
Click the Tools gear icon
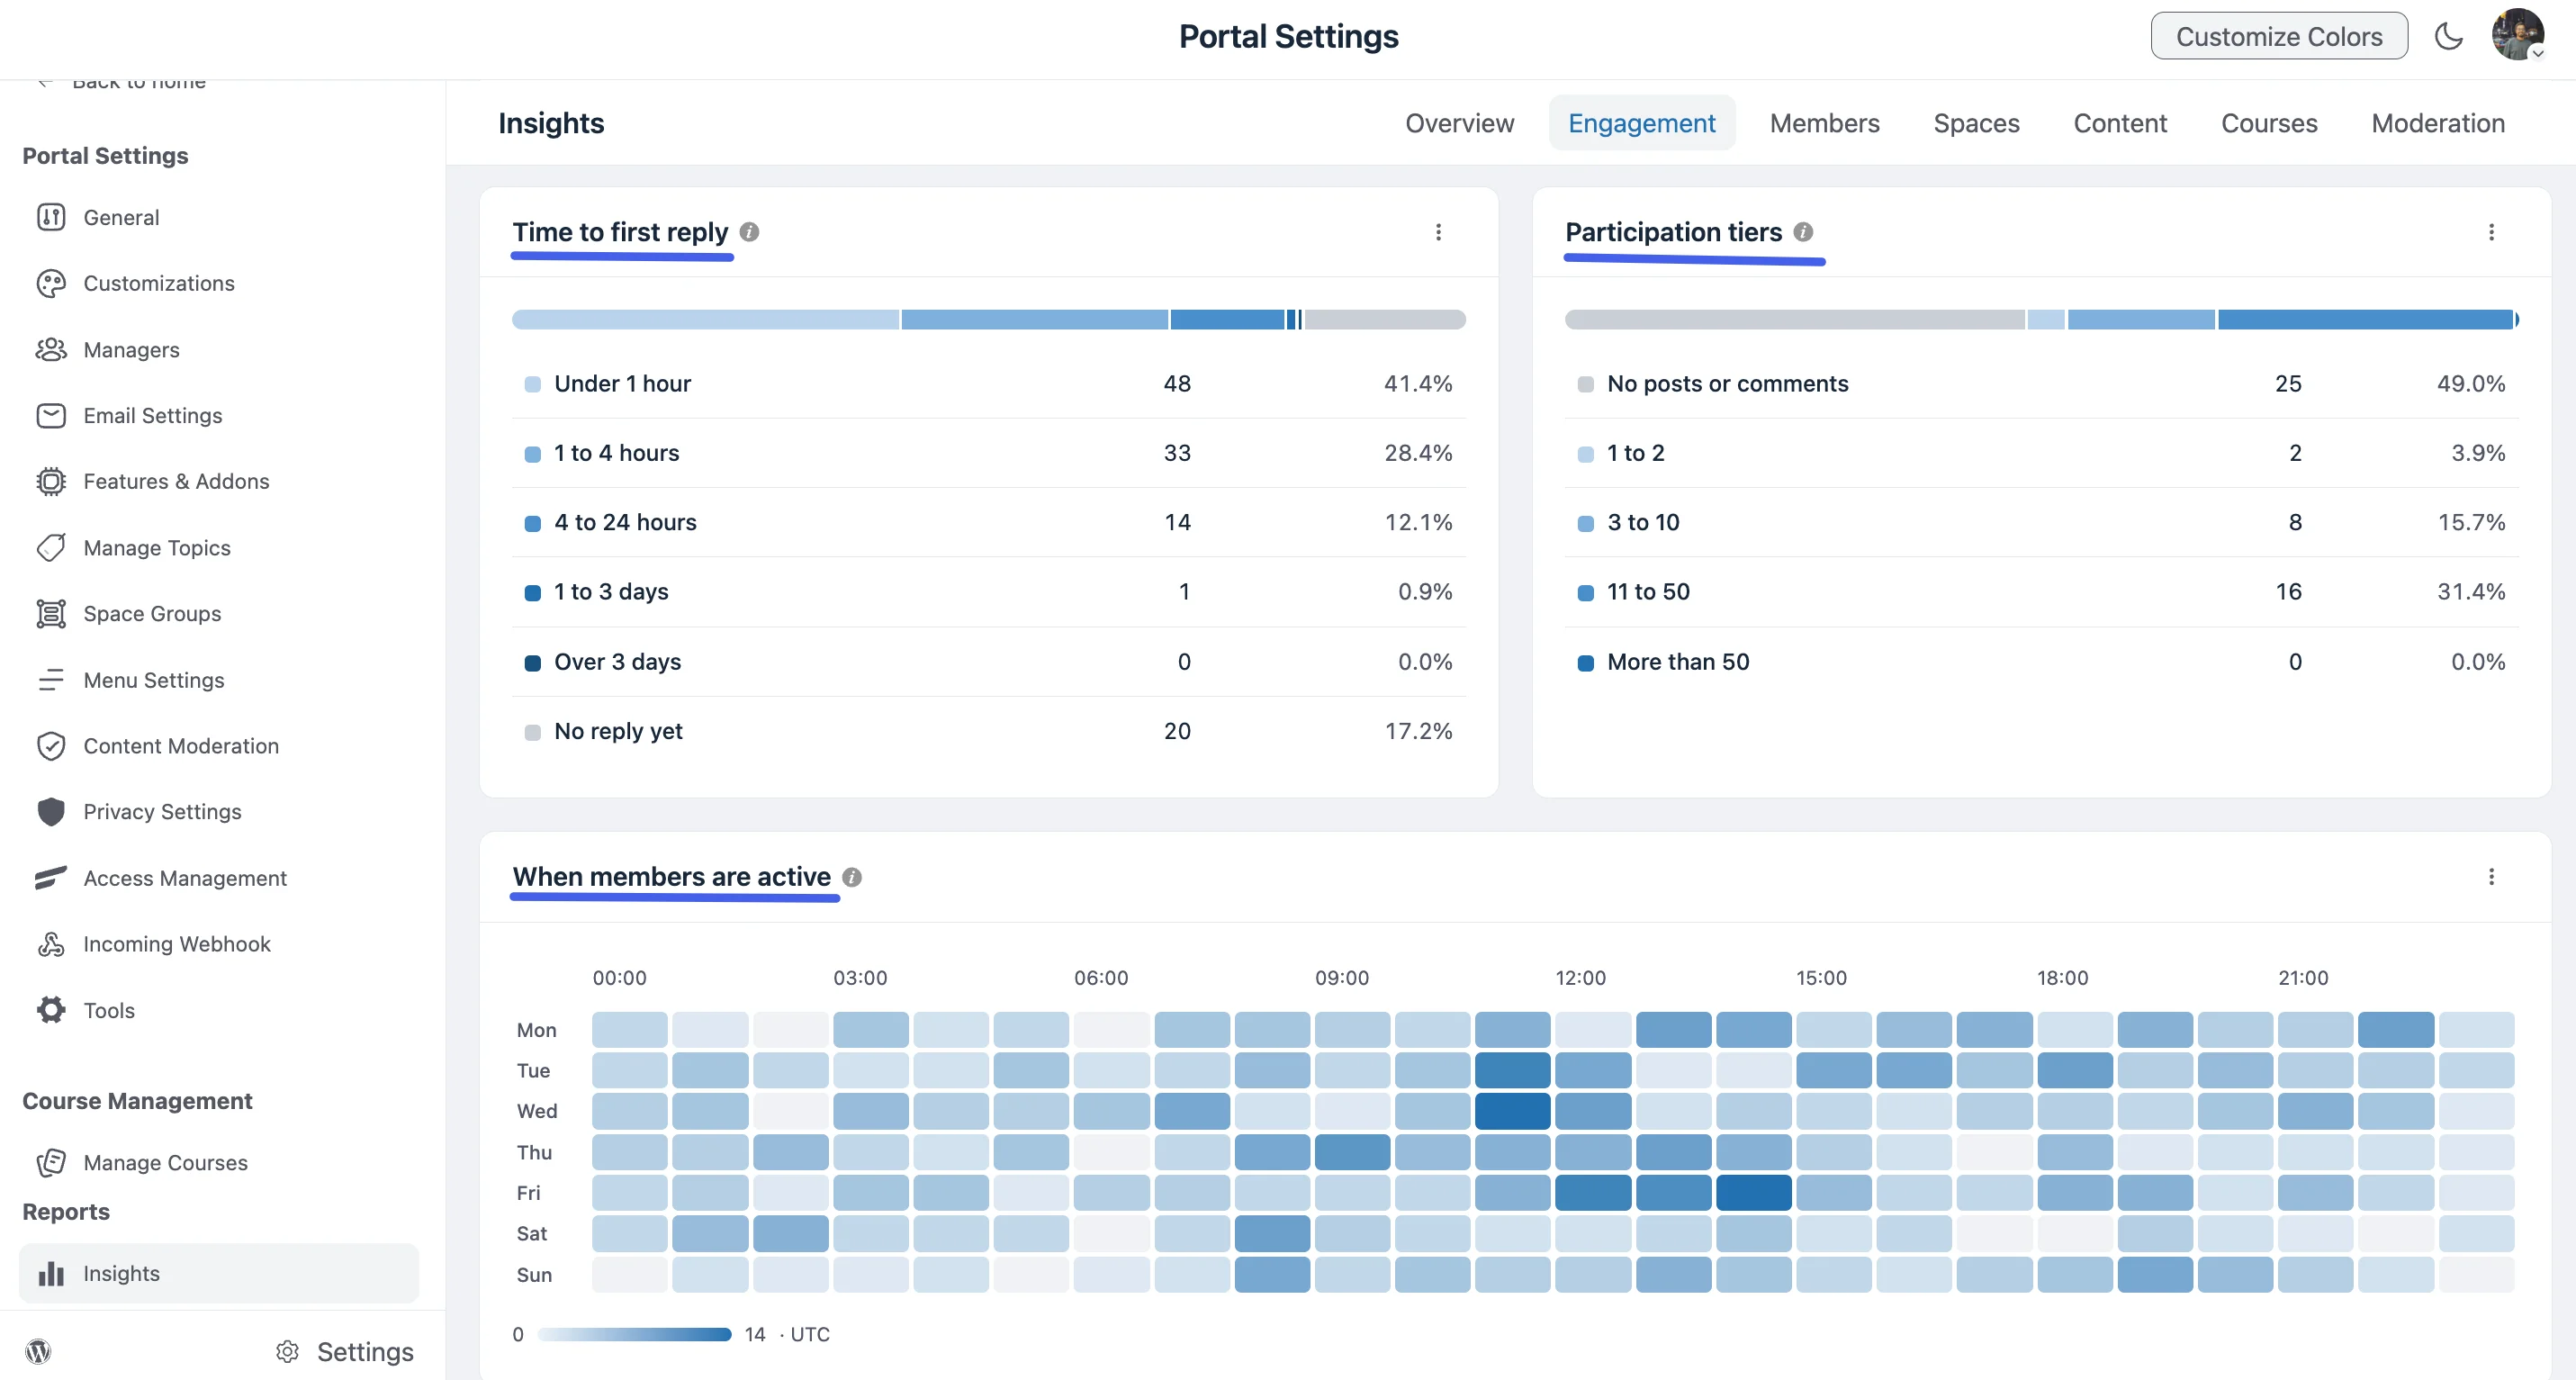coord(51,1010)
